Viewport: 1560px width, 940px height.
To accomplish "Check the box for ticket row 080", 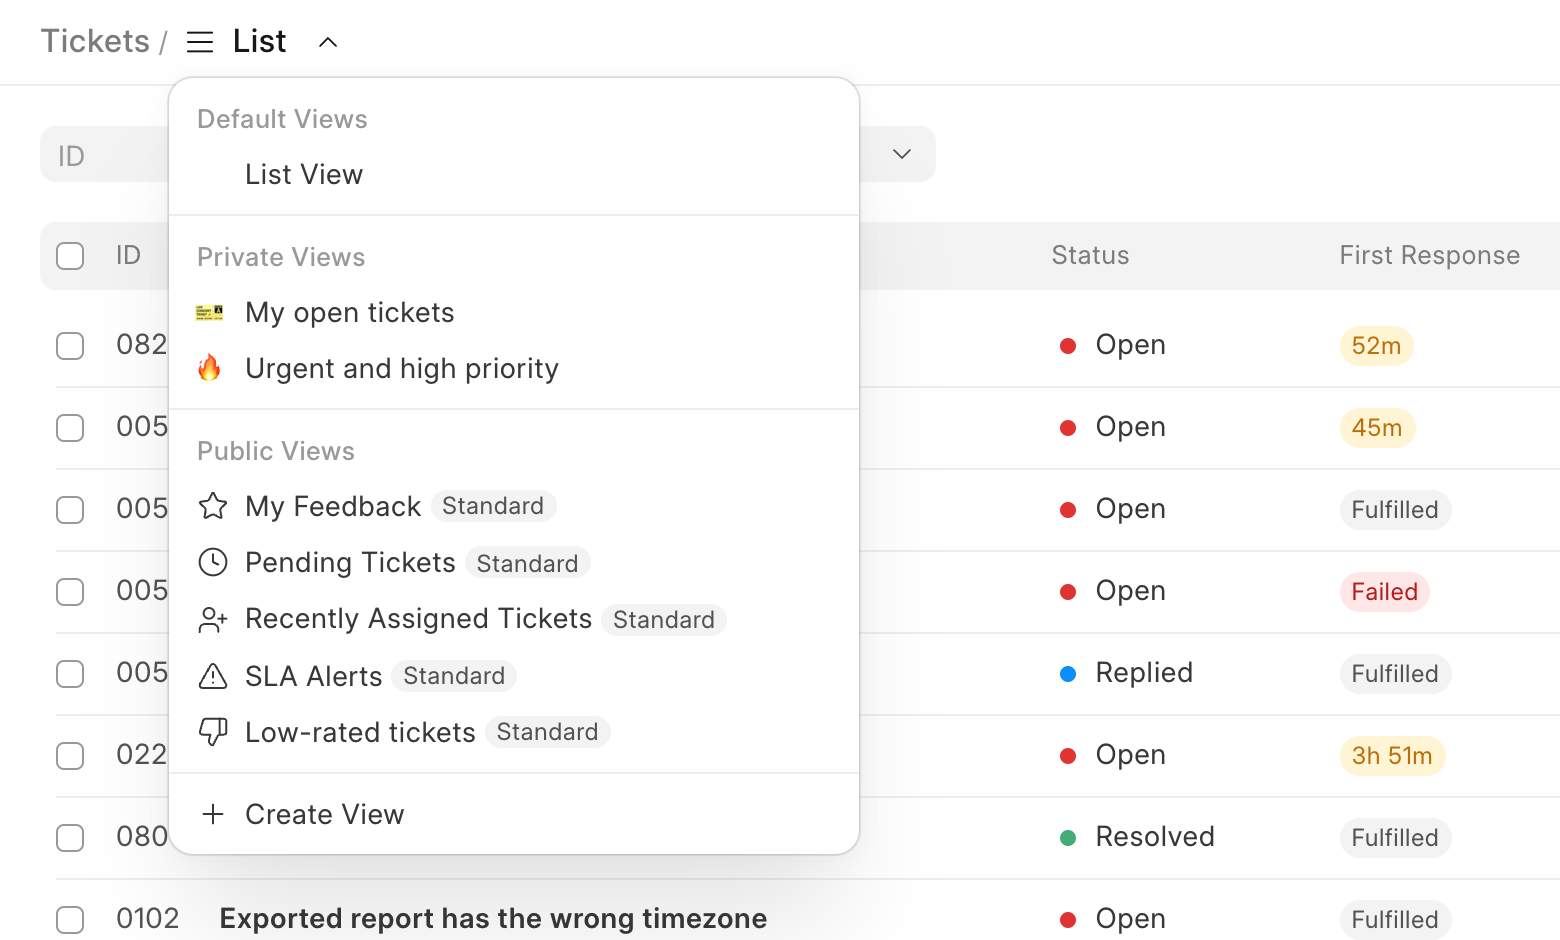I will (70, 838).
